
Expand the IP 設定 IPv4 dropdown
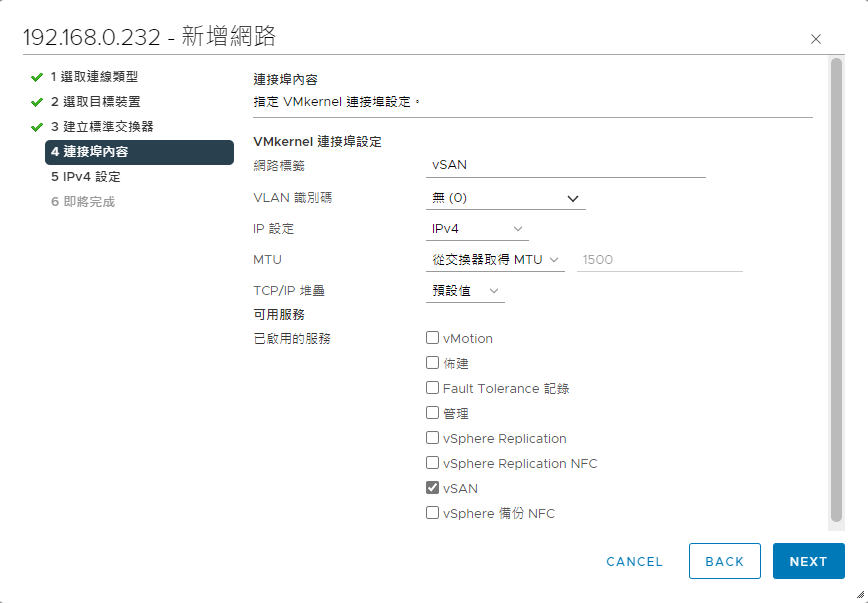point(477,229)
